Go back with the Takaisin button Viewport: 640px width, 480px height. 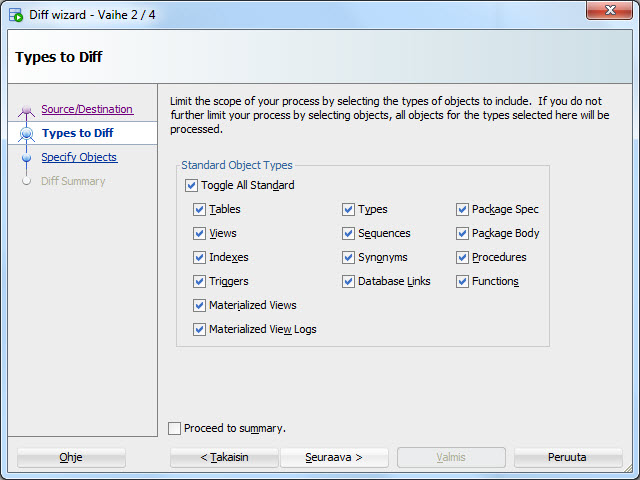224,457
